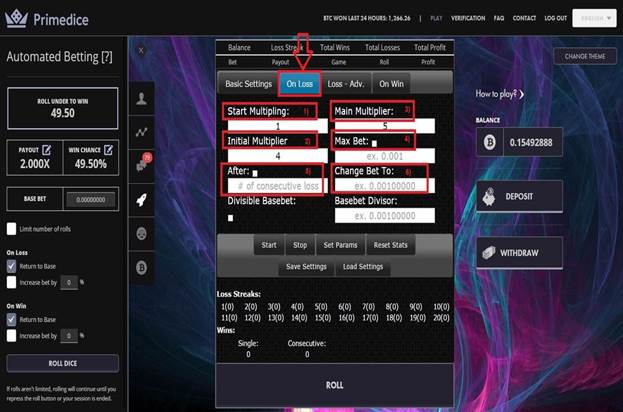Check Increase bet by under On Win

12,338
